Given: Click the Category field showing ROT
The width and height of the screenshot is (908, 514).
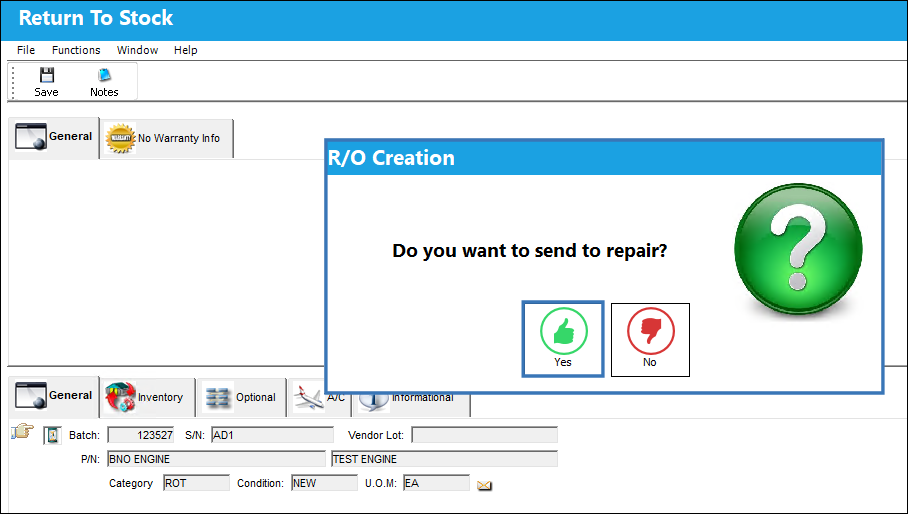Looking at the screenshot, I should (196, 483).
